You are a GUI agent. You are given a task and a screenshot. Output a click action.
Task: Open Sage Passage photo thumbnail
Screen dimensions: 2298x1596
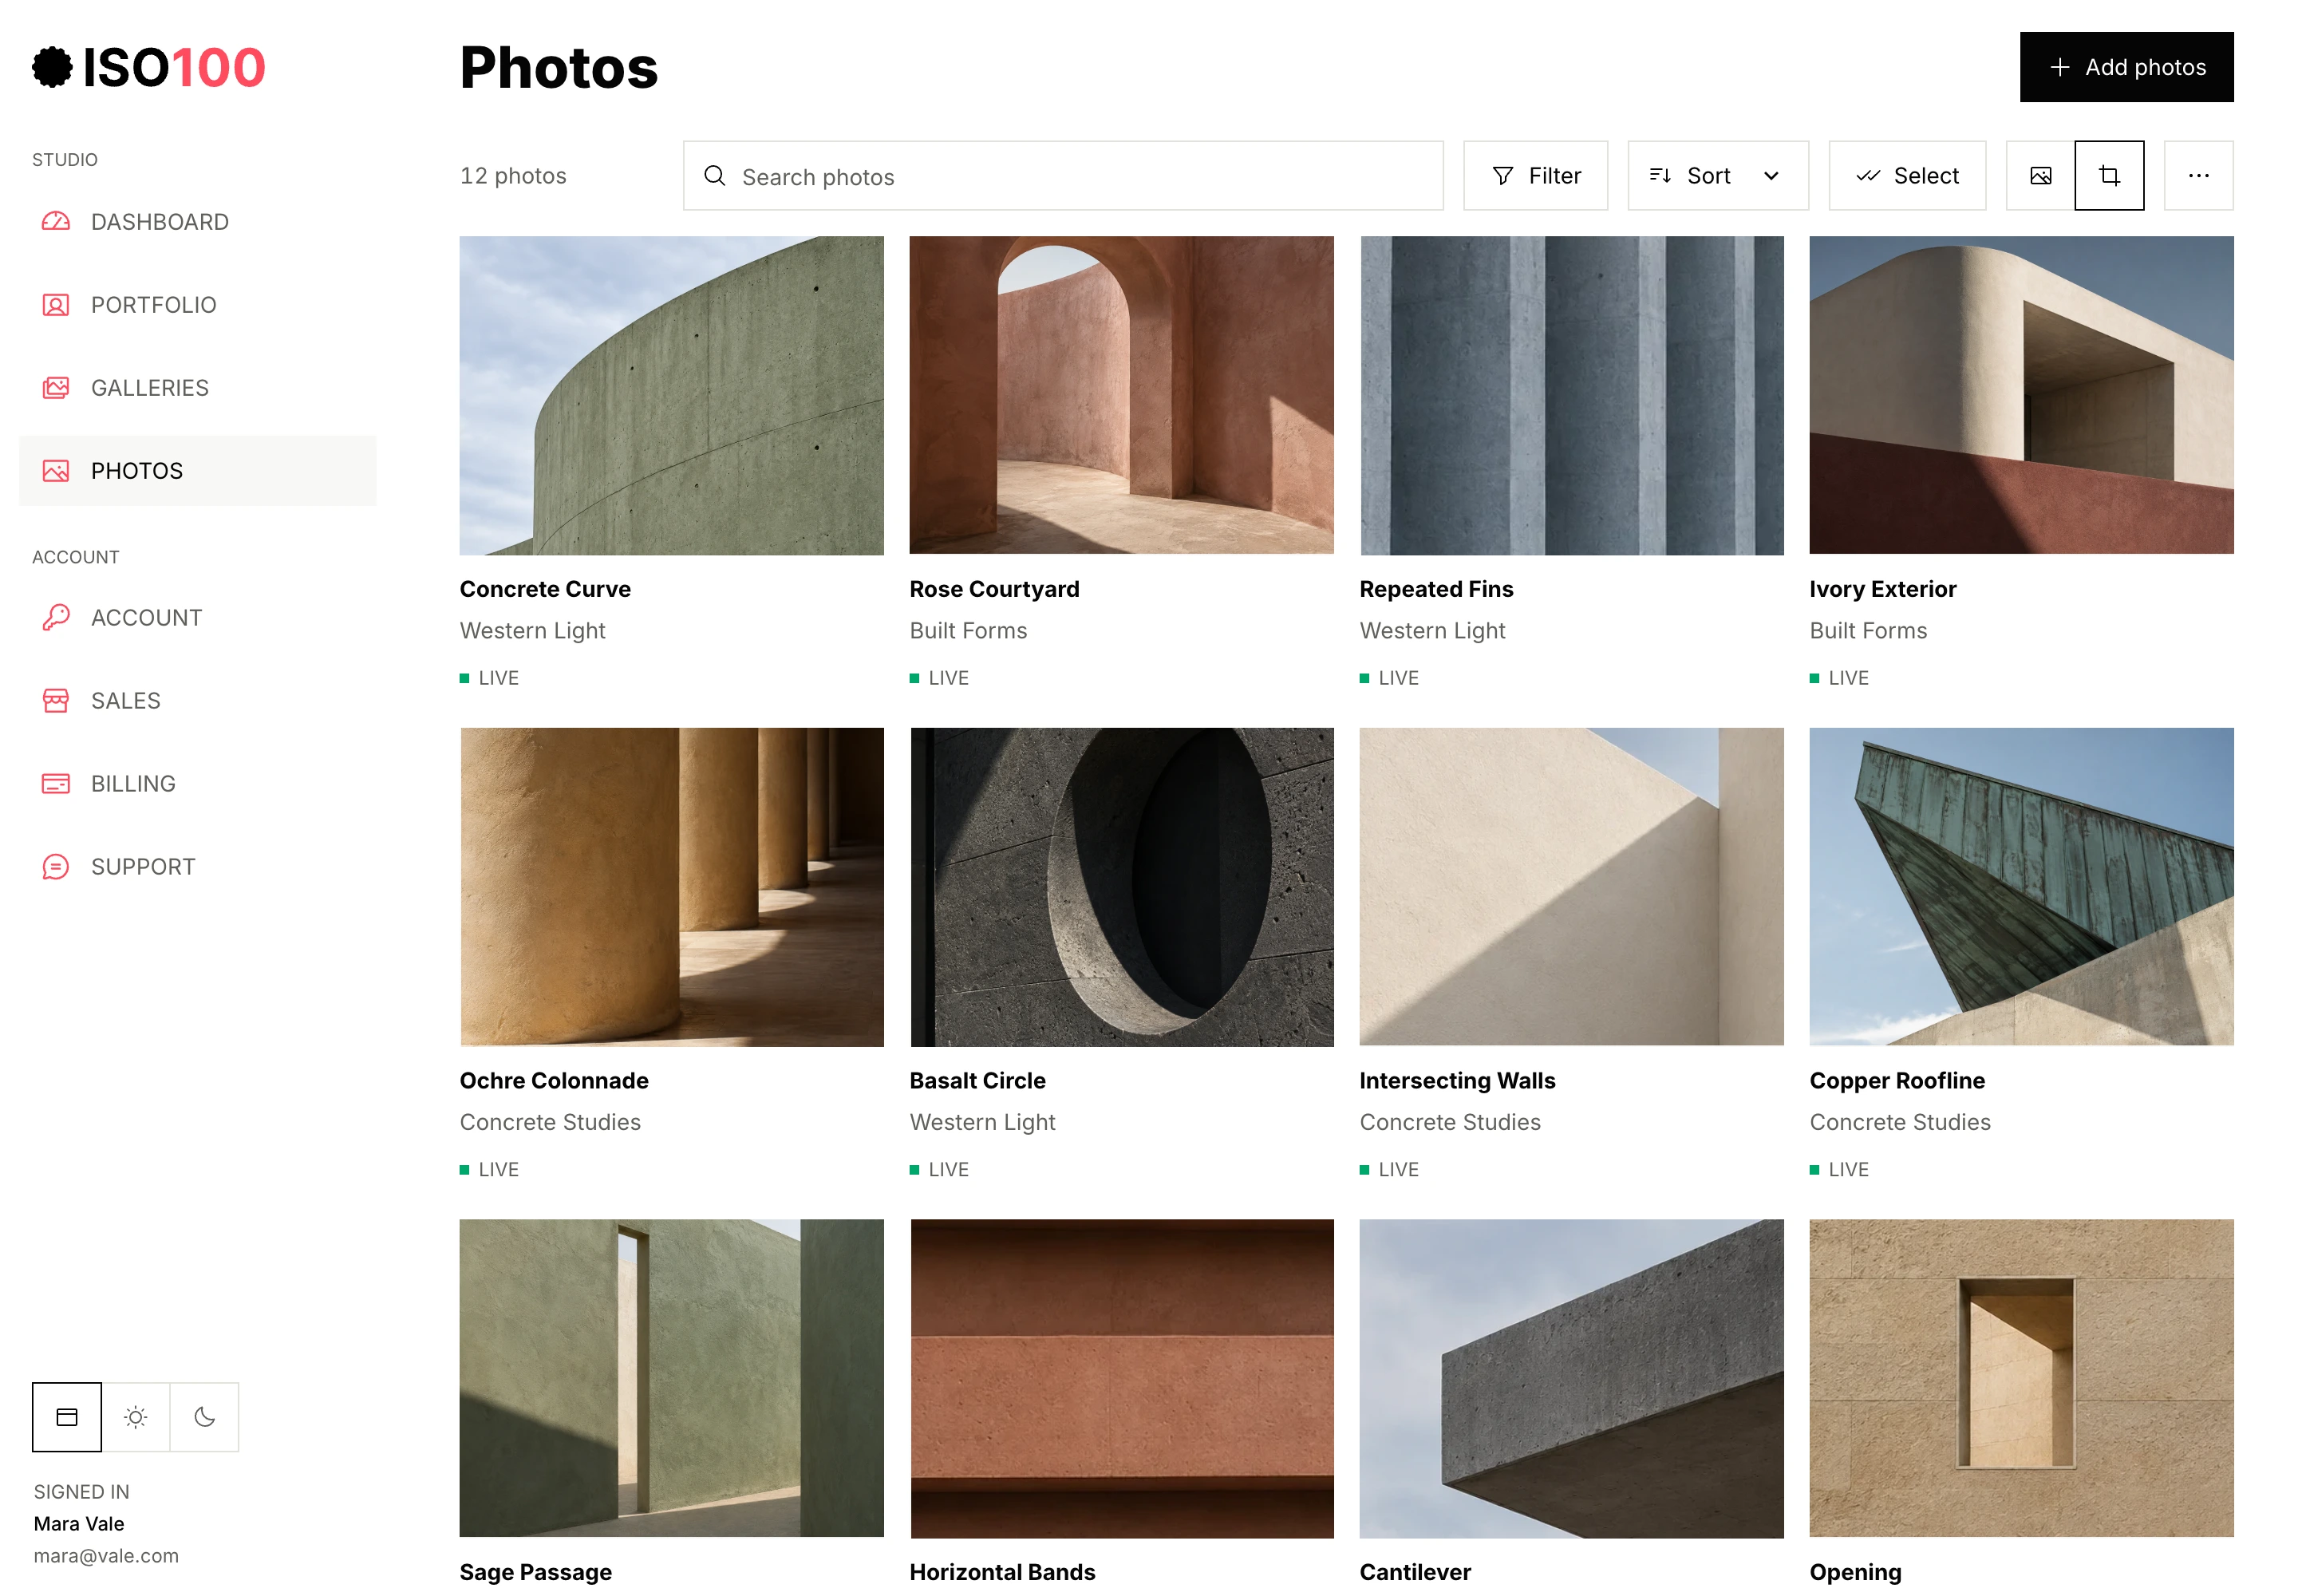[x=672, y=1378]
